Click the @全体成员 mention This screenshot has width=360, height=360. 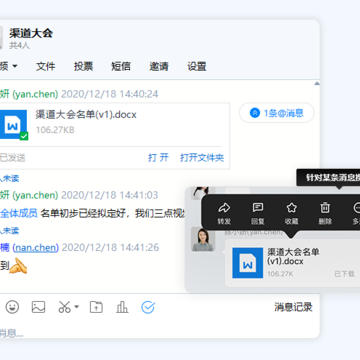[19, 213]
